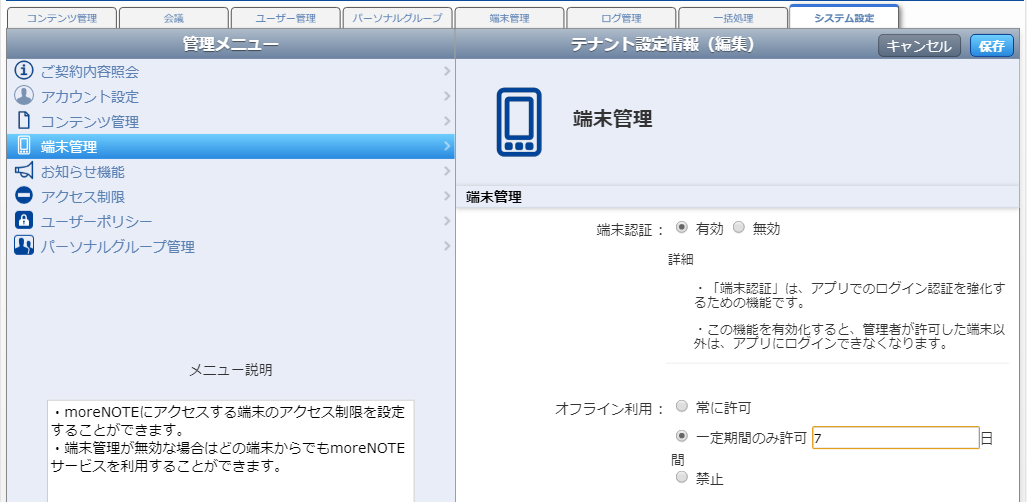Select 一定期間のみ許可 radio button
This screenshot has height=502, width=1027.
click(682, 436)
